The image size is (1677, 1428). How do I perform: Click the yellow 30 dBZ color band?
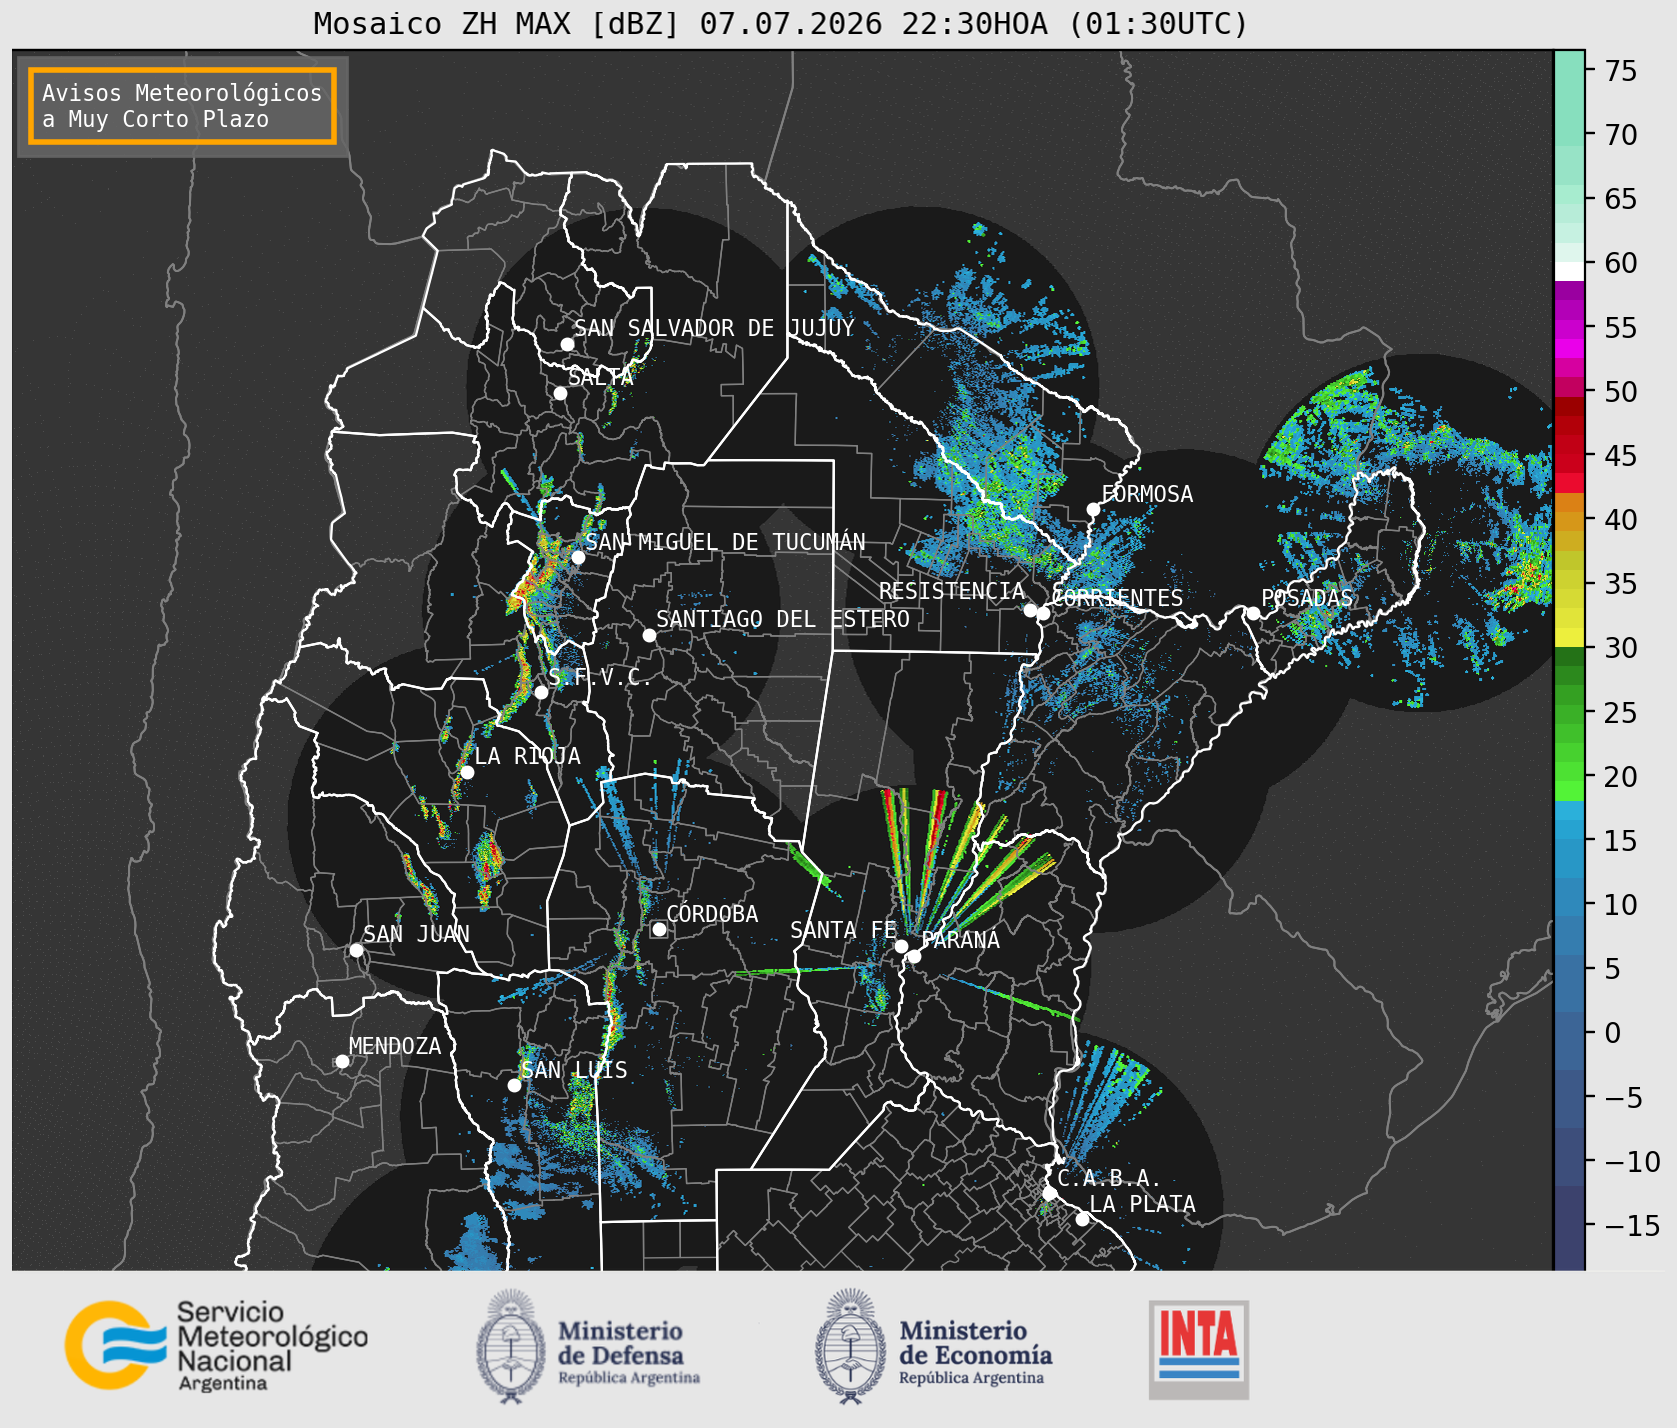pos(1569,637)
